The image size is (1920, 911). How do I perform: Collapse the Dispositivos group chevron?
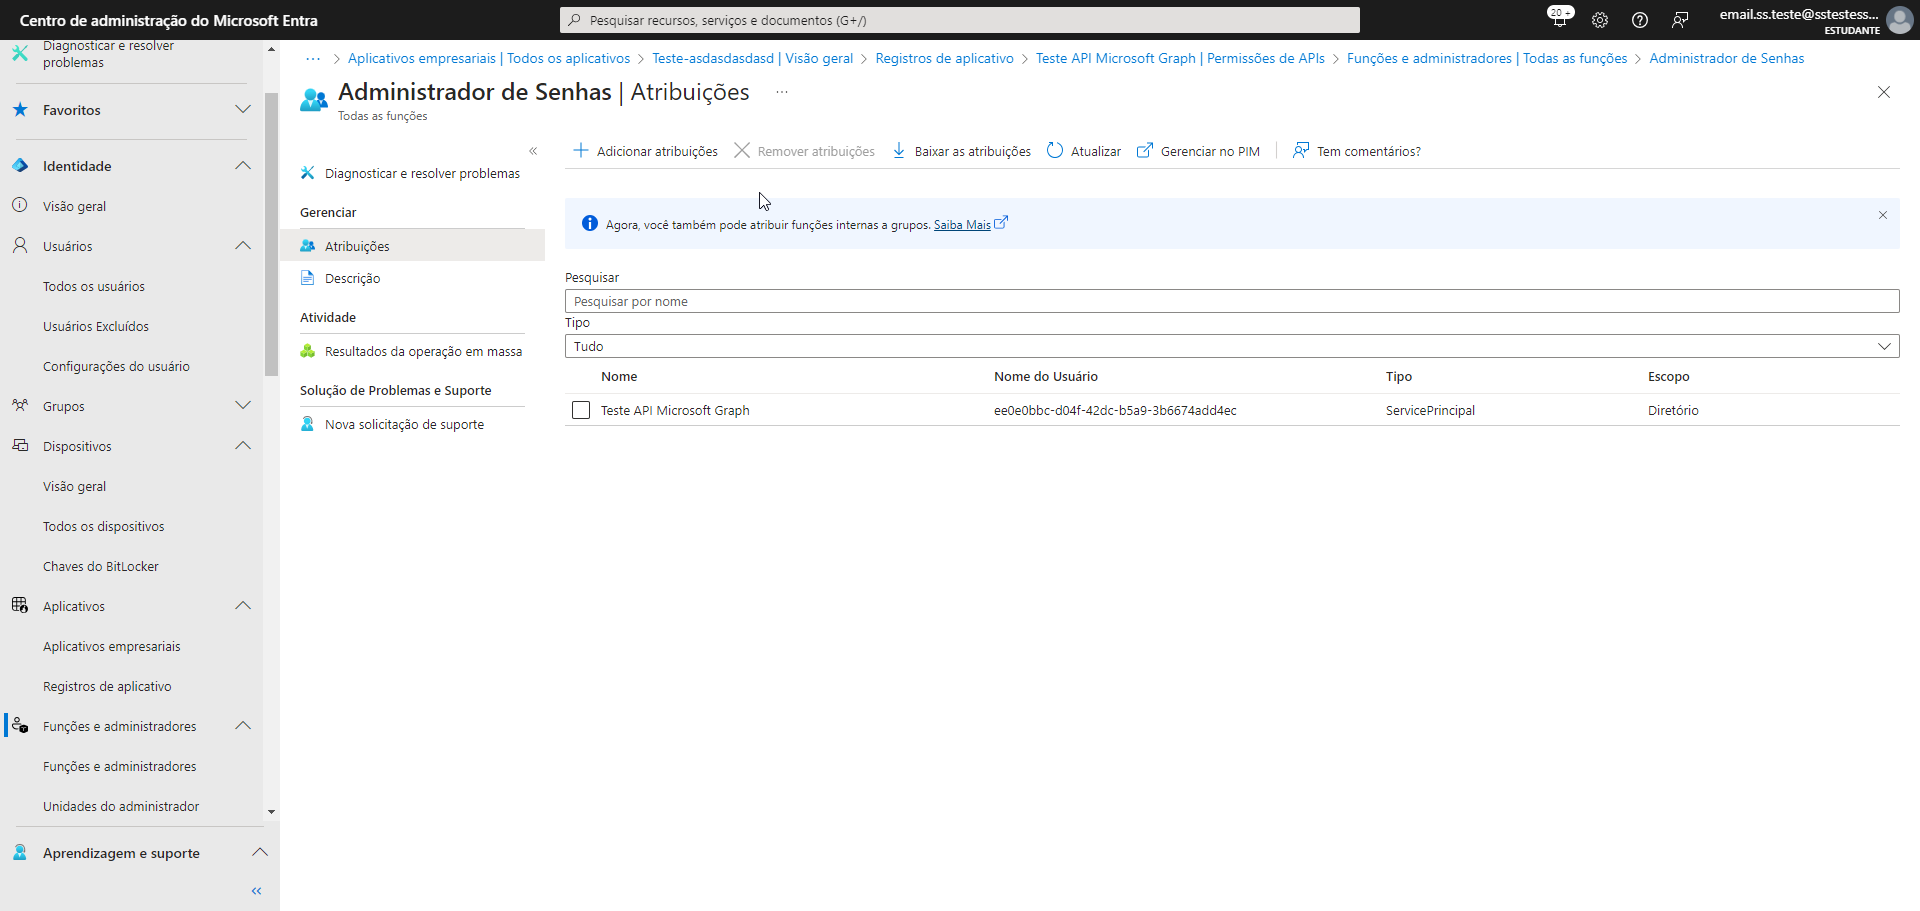(243, 445)
